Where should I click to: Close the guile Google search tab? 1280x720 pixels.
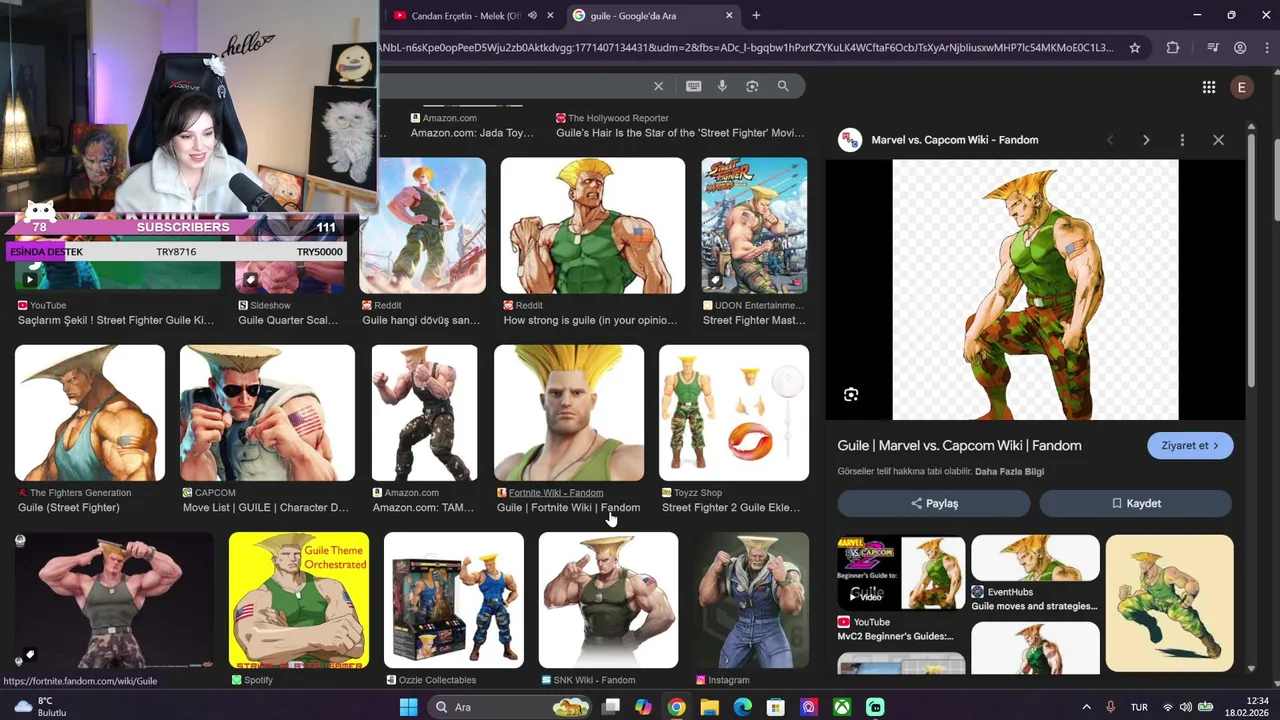pyautogui.click(x=729, y=15)
